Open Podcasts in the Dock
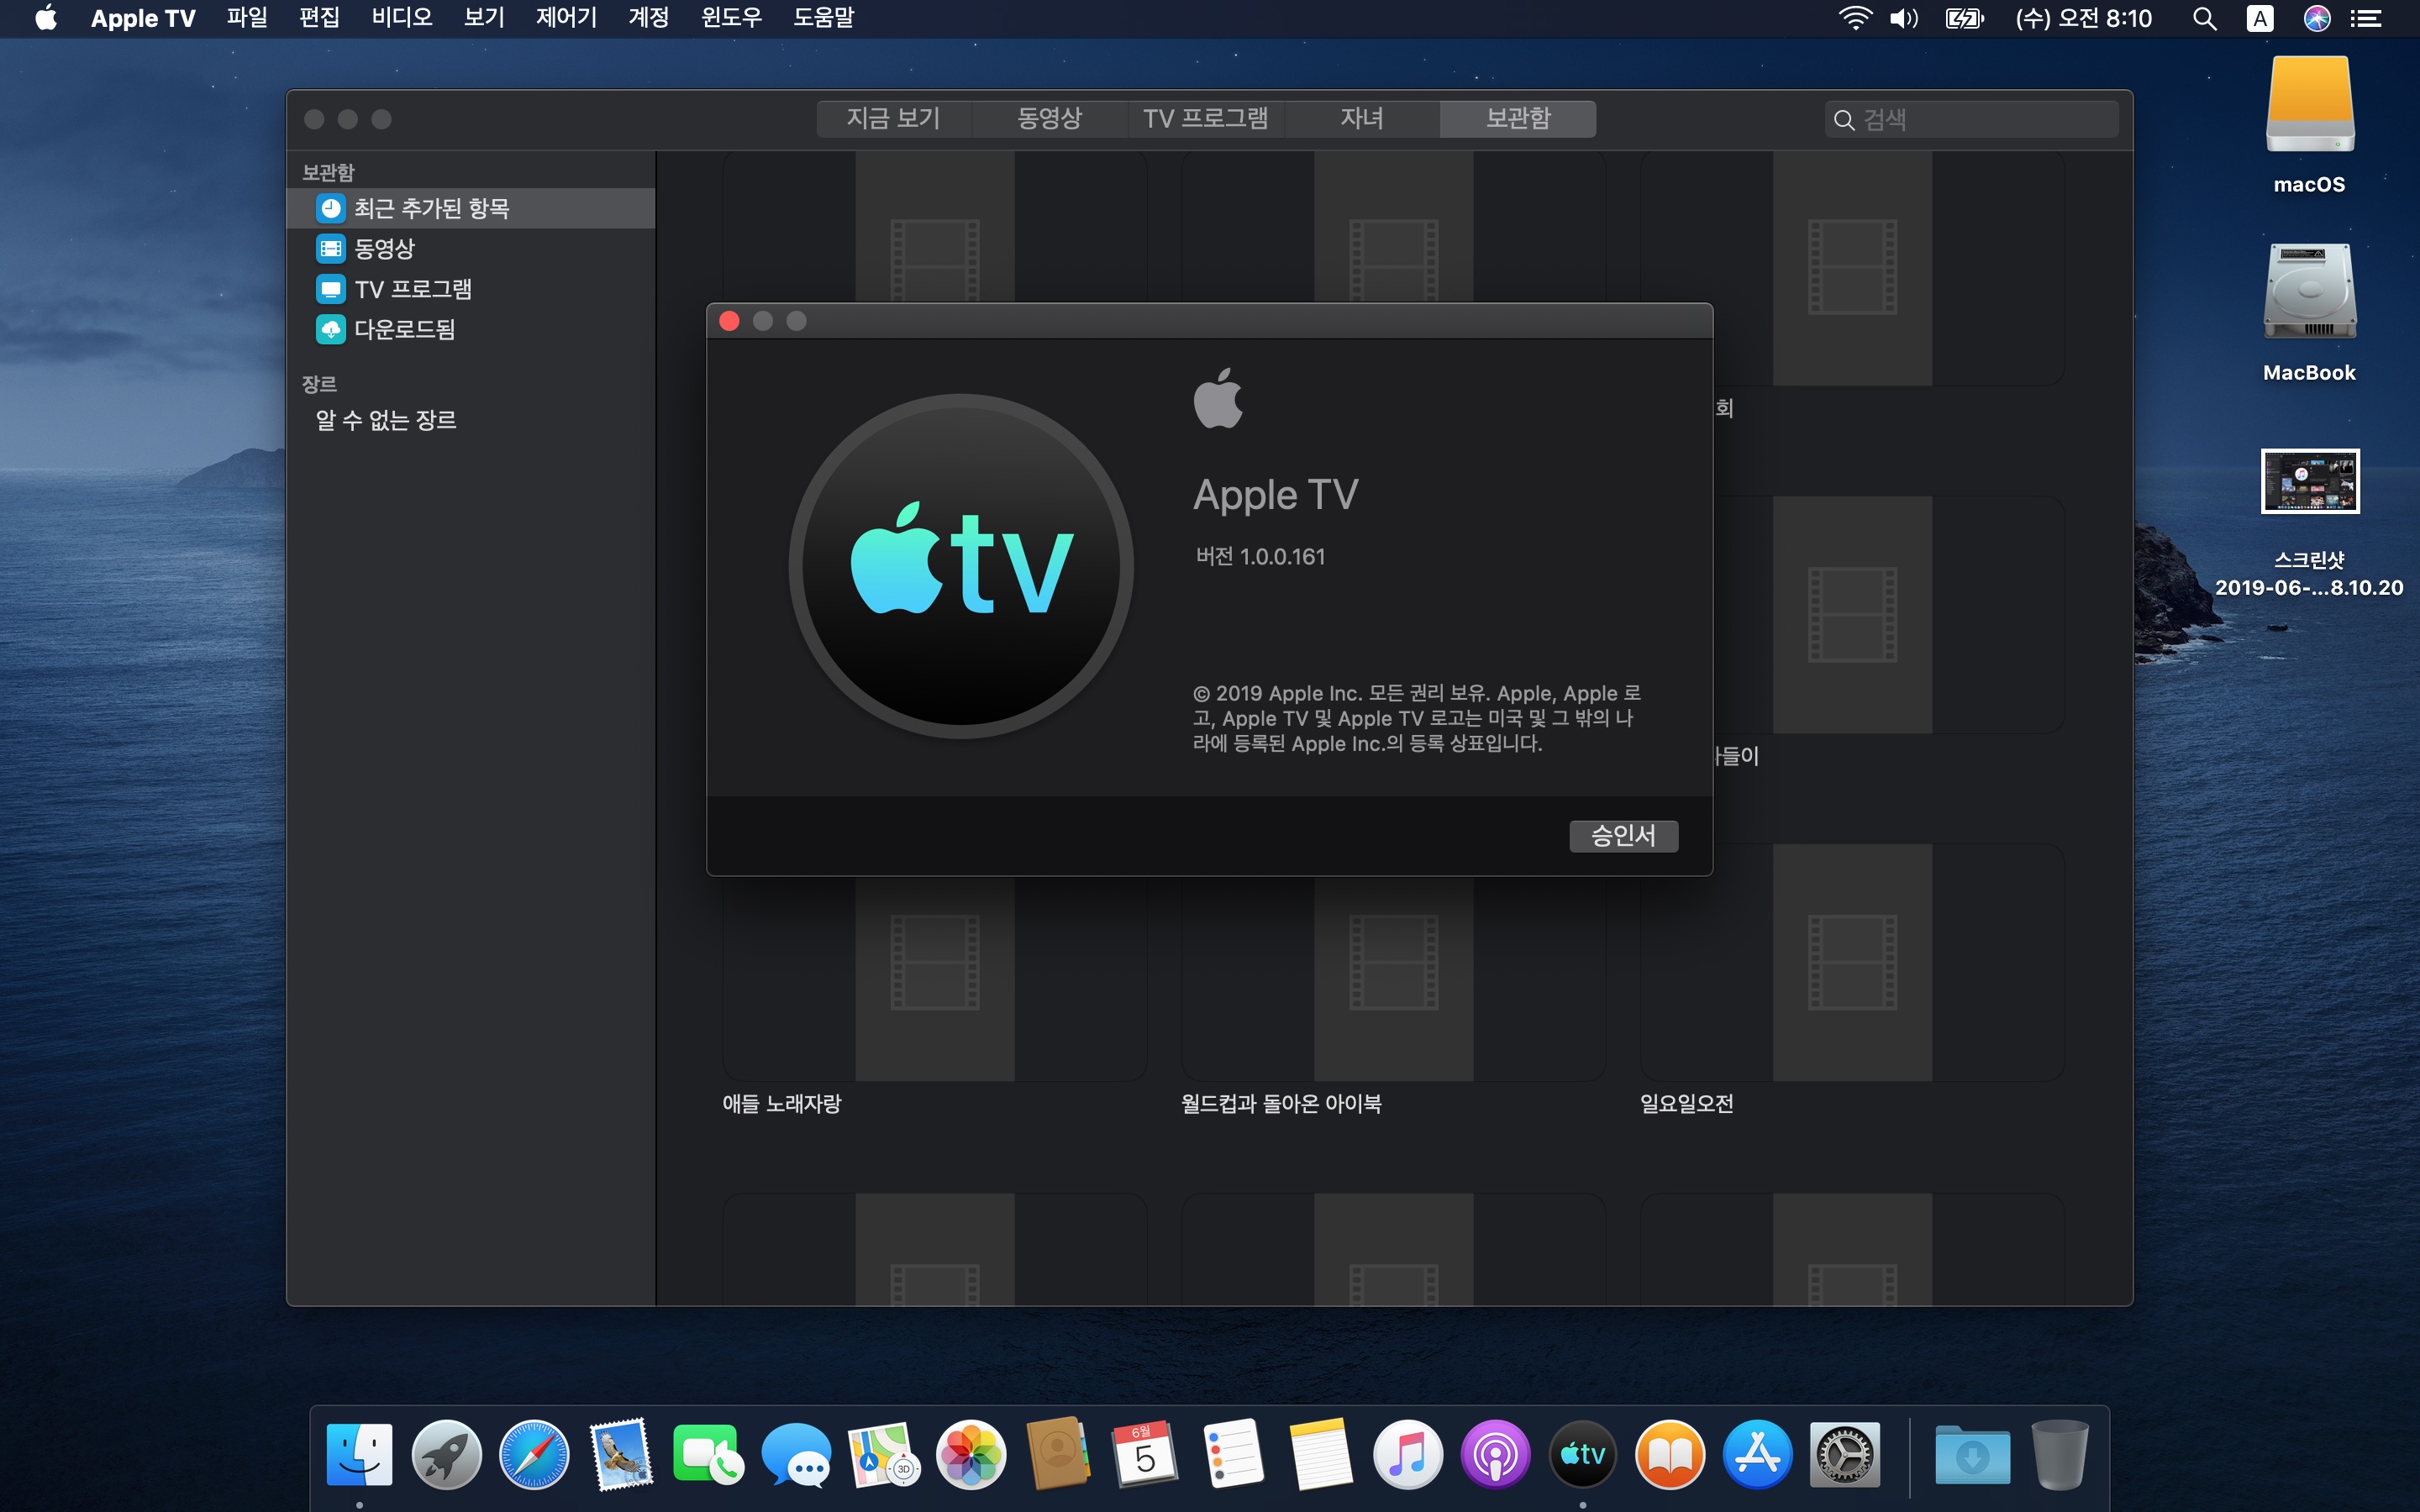The width and height of the screenshot is (2420, 1512). 1495,1454
